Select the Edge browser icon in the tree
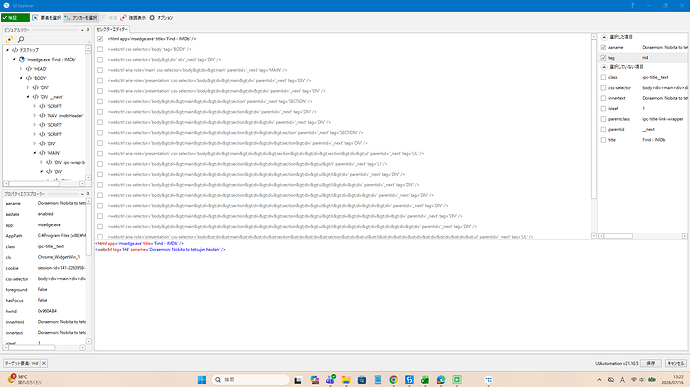Screen dimensions: 690x387 pos(22,59)
